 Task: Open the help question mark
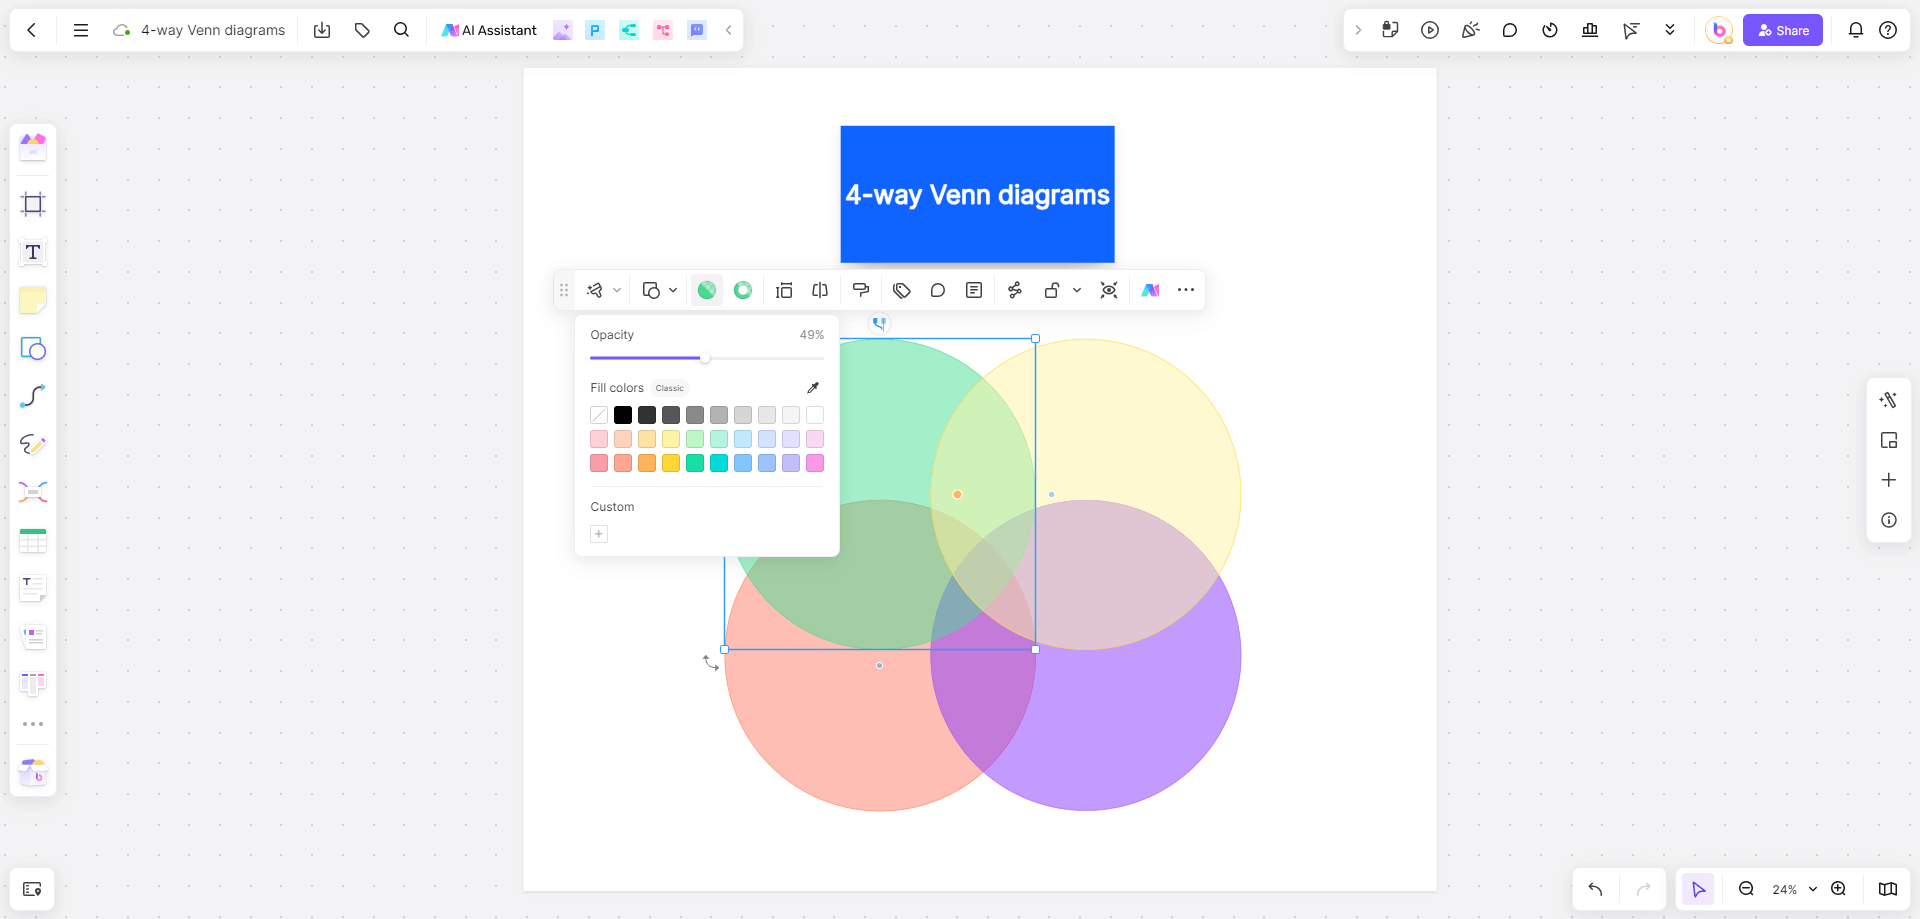pyautogui.click(x=1888, y=30)
